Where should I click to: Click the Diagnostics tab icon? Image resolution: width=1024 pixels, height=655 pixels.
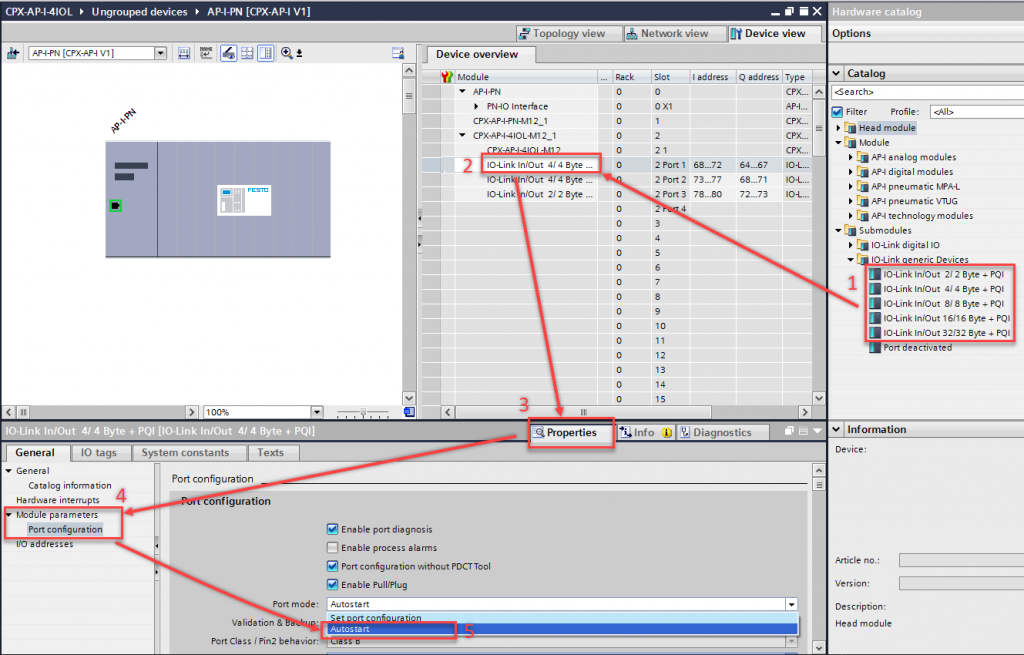click(x=684, y=432)
